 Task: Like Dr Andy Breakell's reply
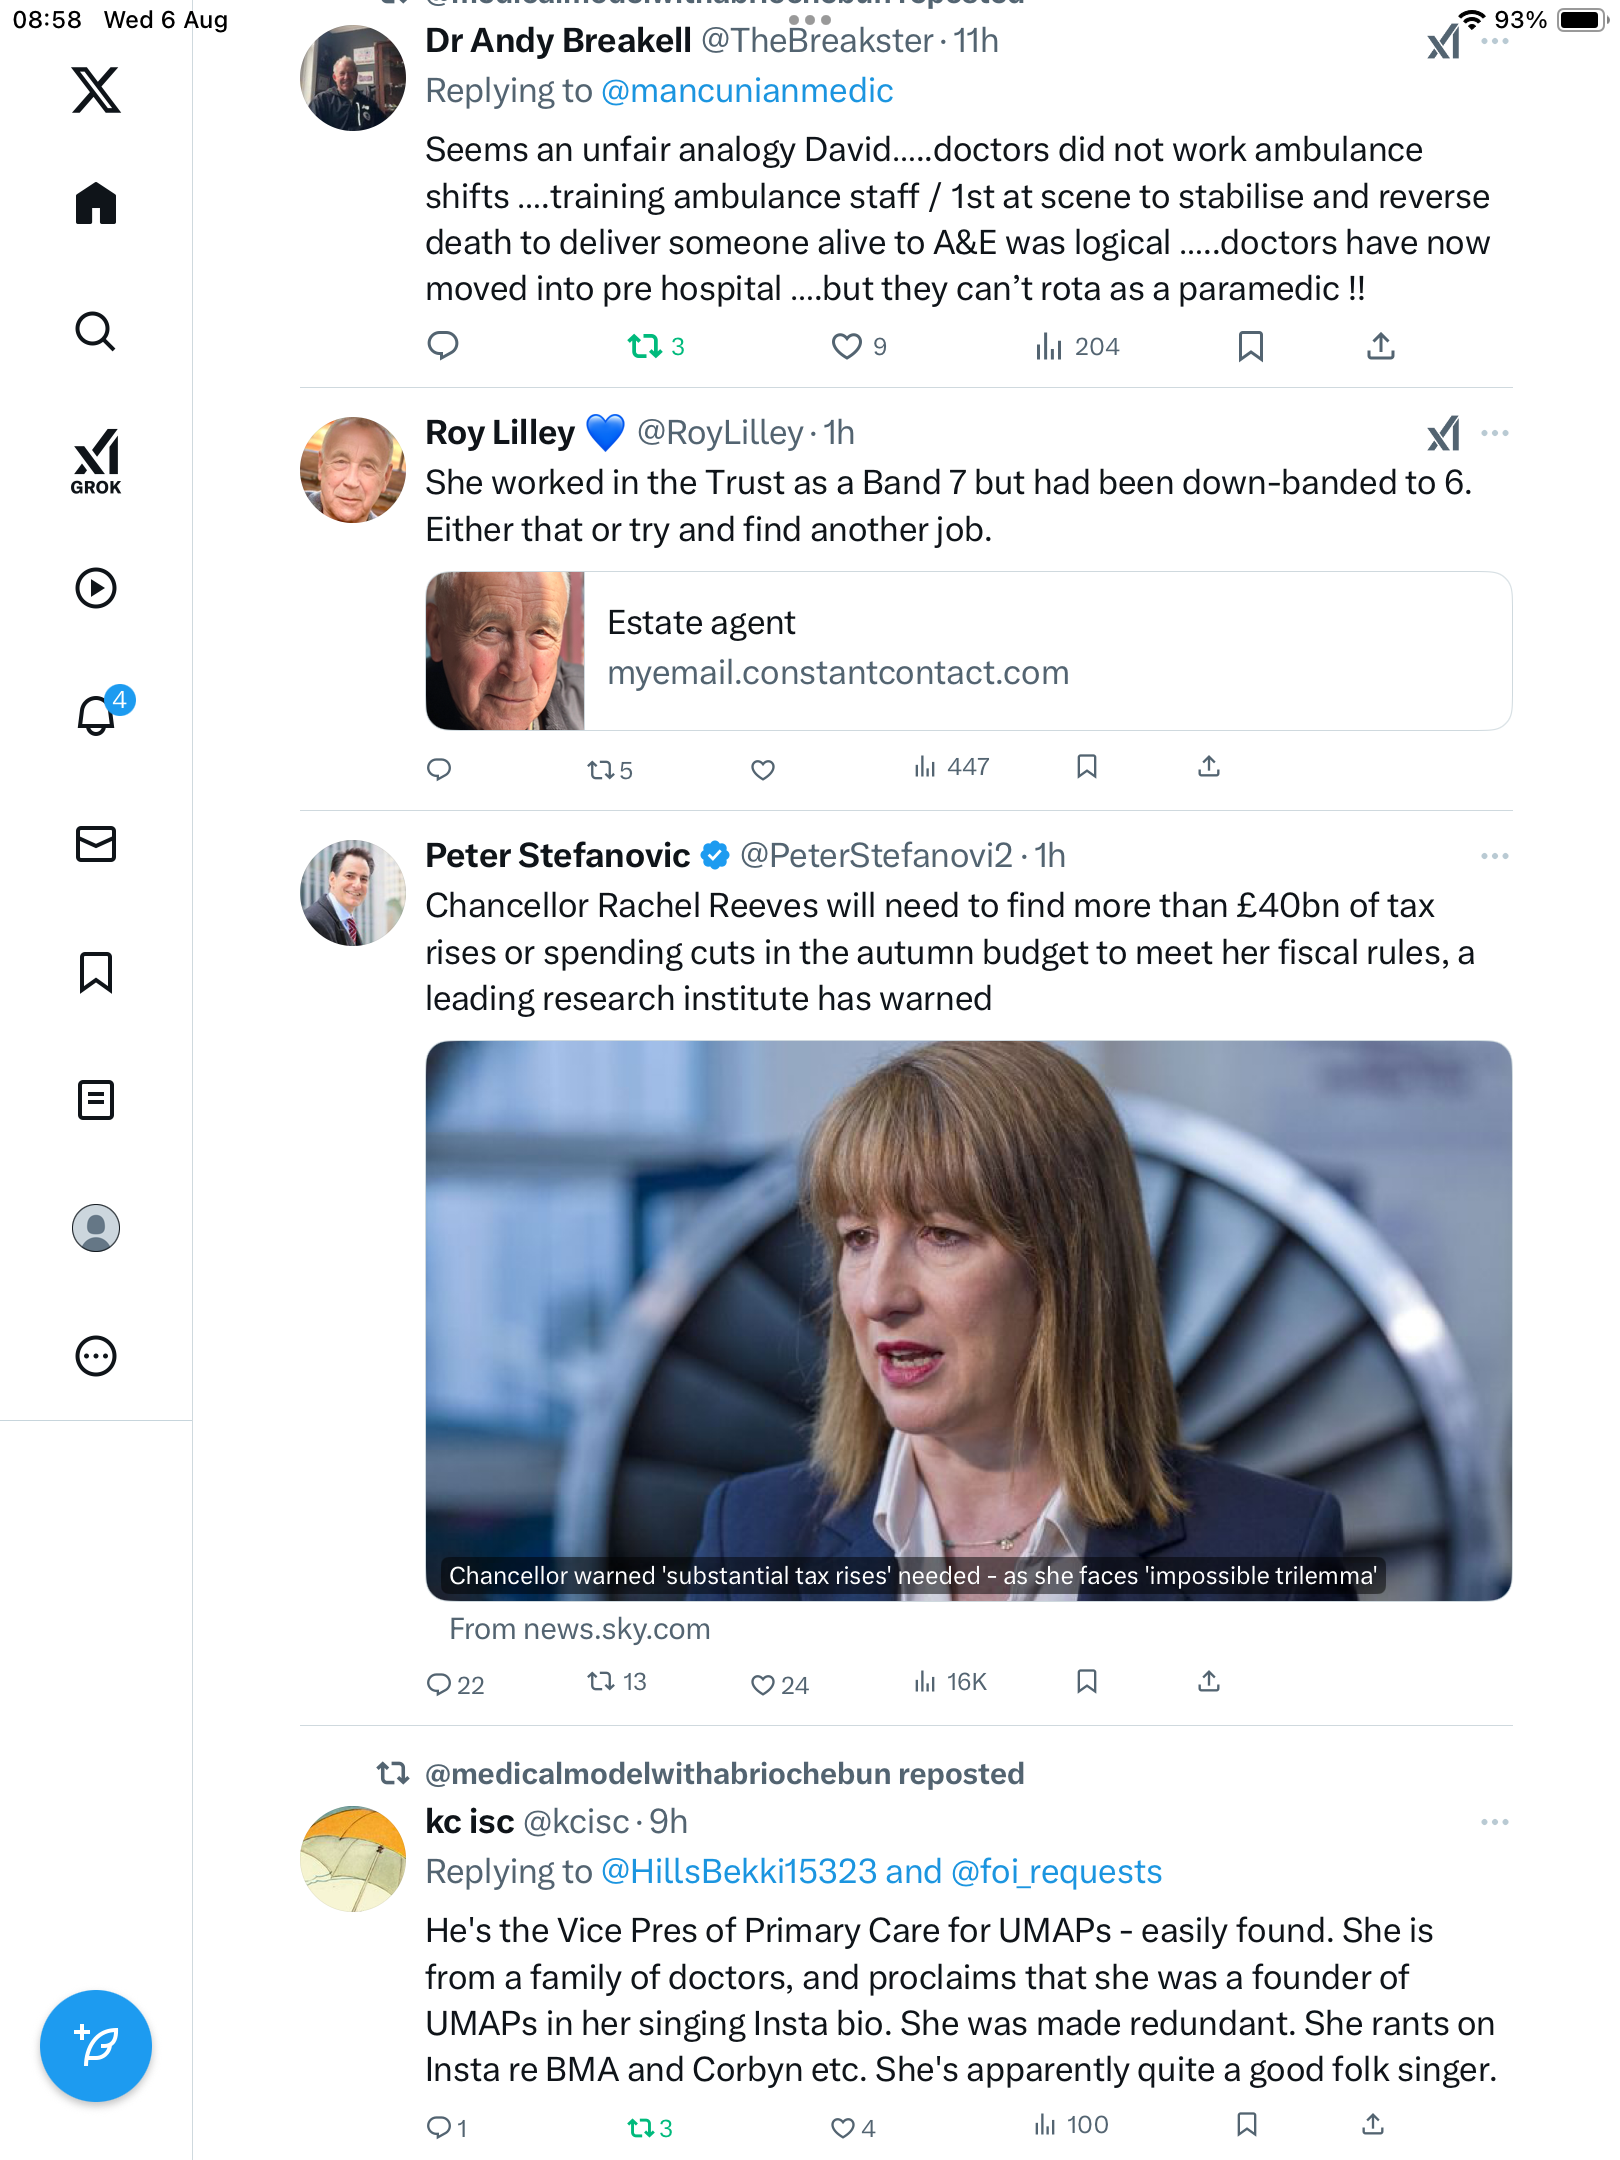tap(847, 347)
